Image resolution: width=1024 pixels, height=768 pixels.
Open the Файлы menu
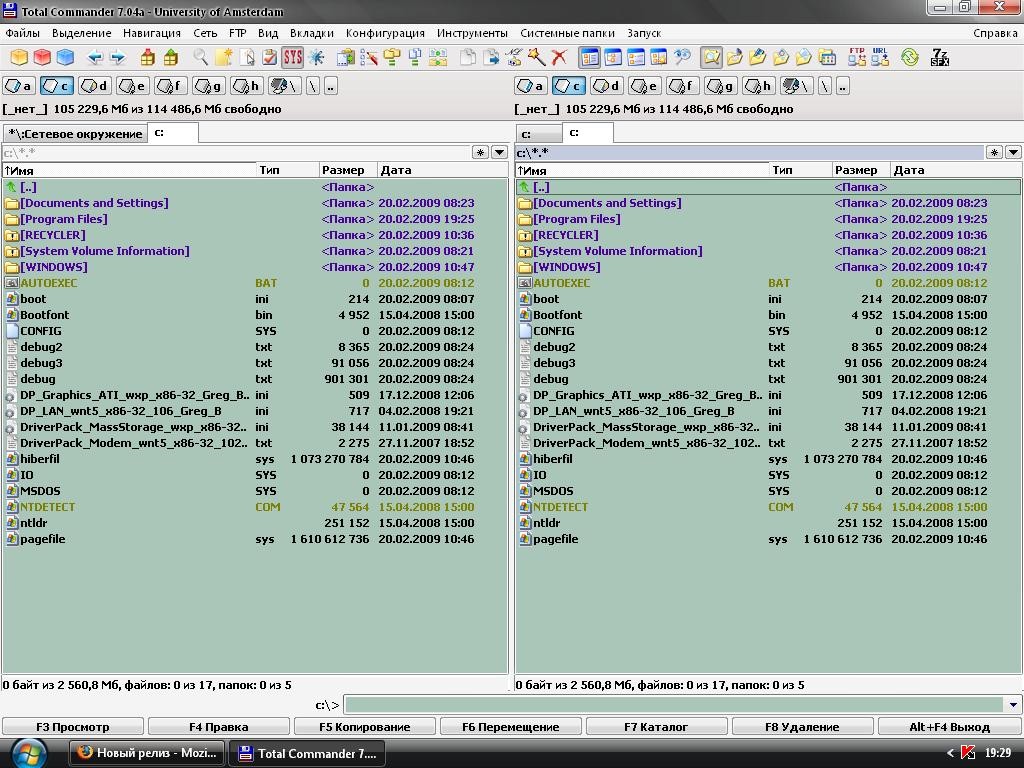(x=22, y=33)
